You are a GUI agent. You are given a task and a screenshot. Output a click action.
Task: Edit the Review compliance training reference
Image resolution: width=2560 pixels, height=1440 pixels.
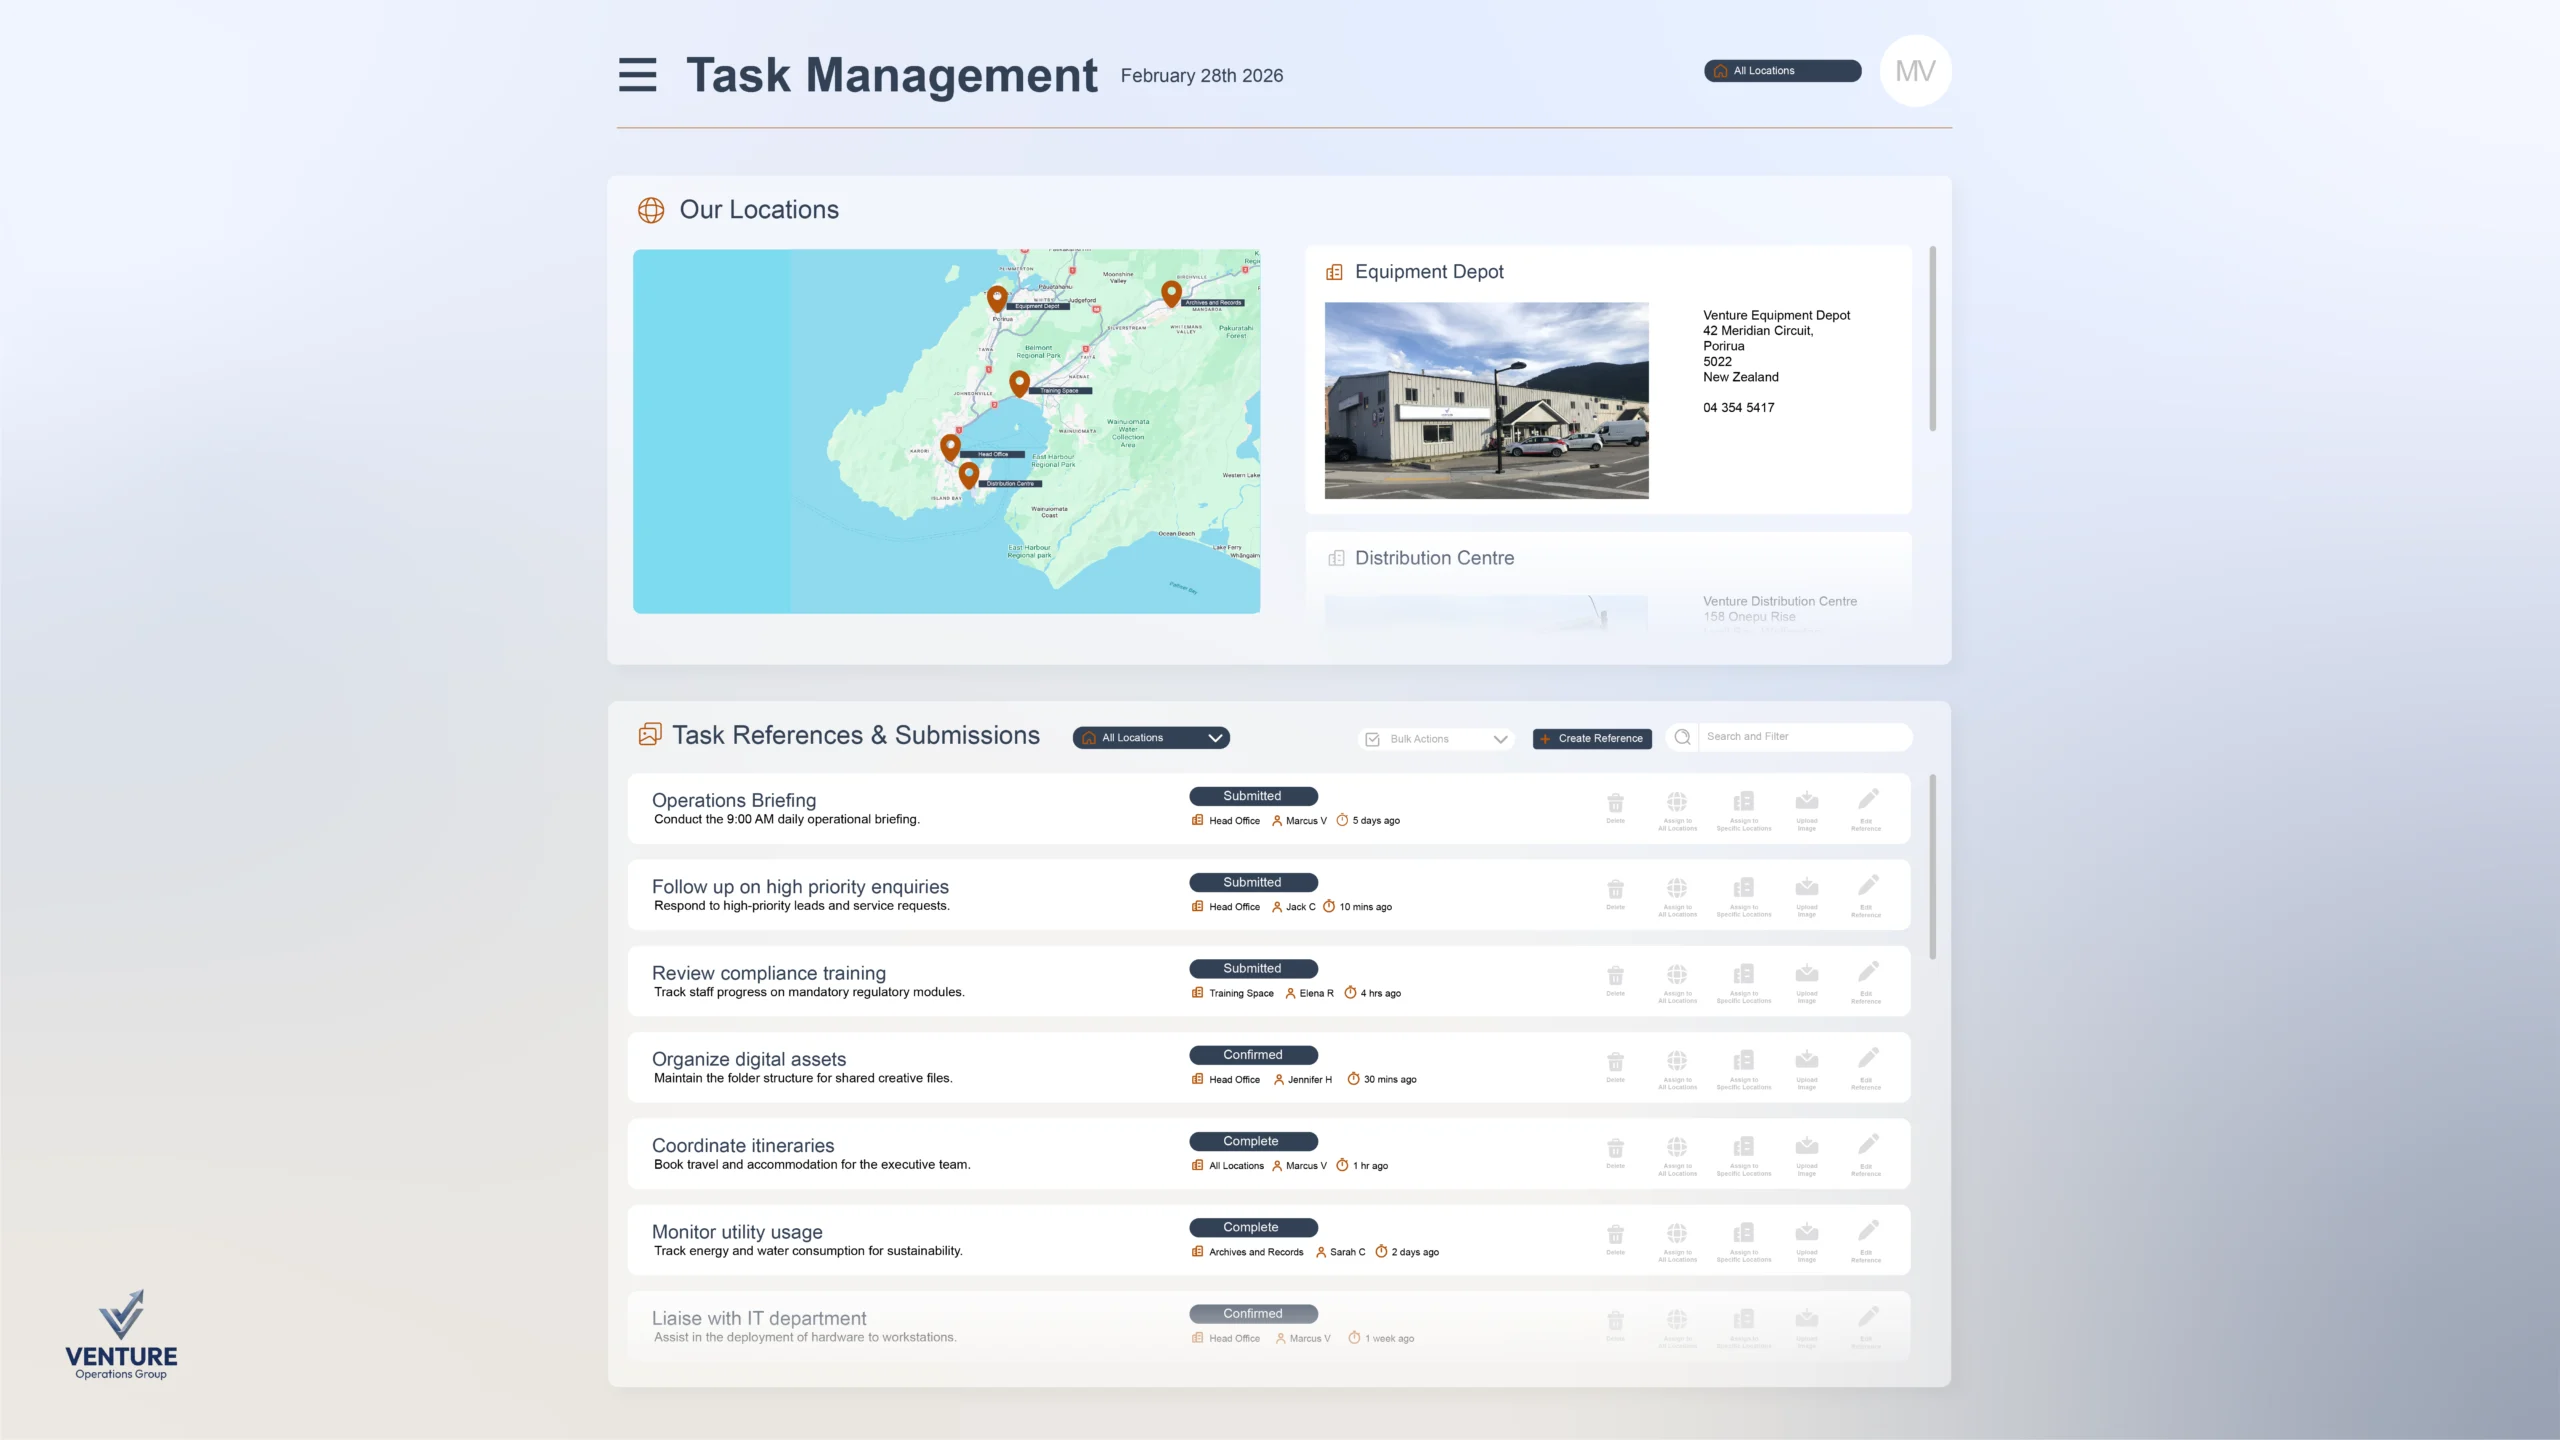coord(1866,982)
